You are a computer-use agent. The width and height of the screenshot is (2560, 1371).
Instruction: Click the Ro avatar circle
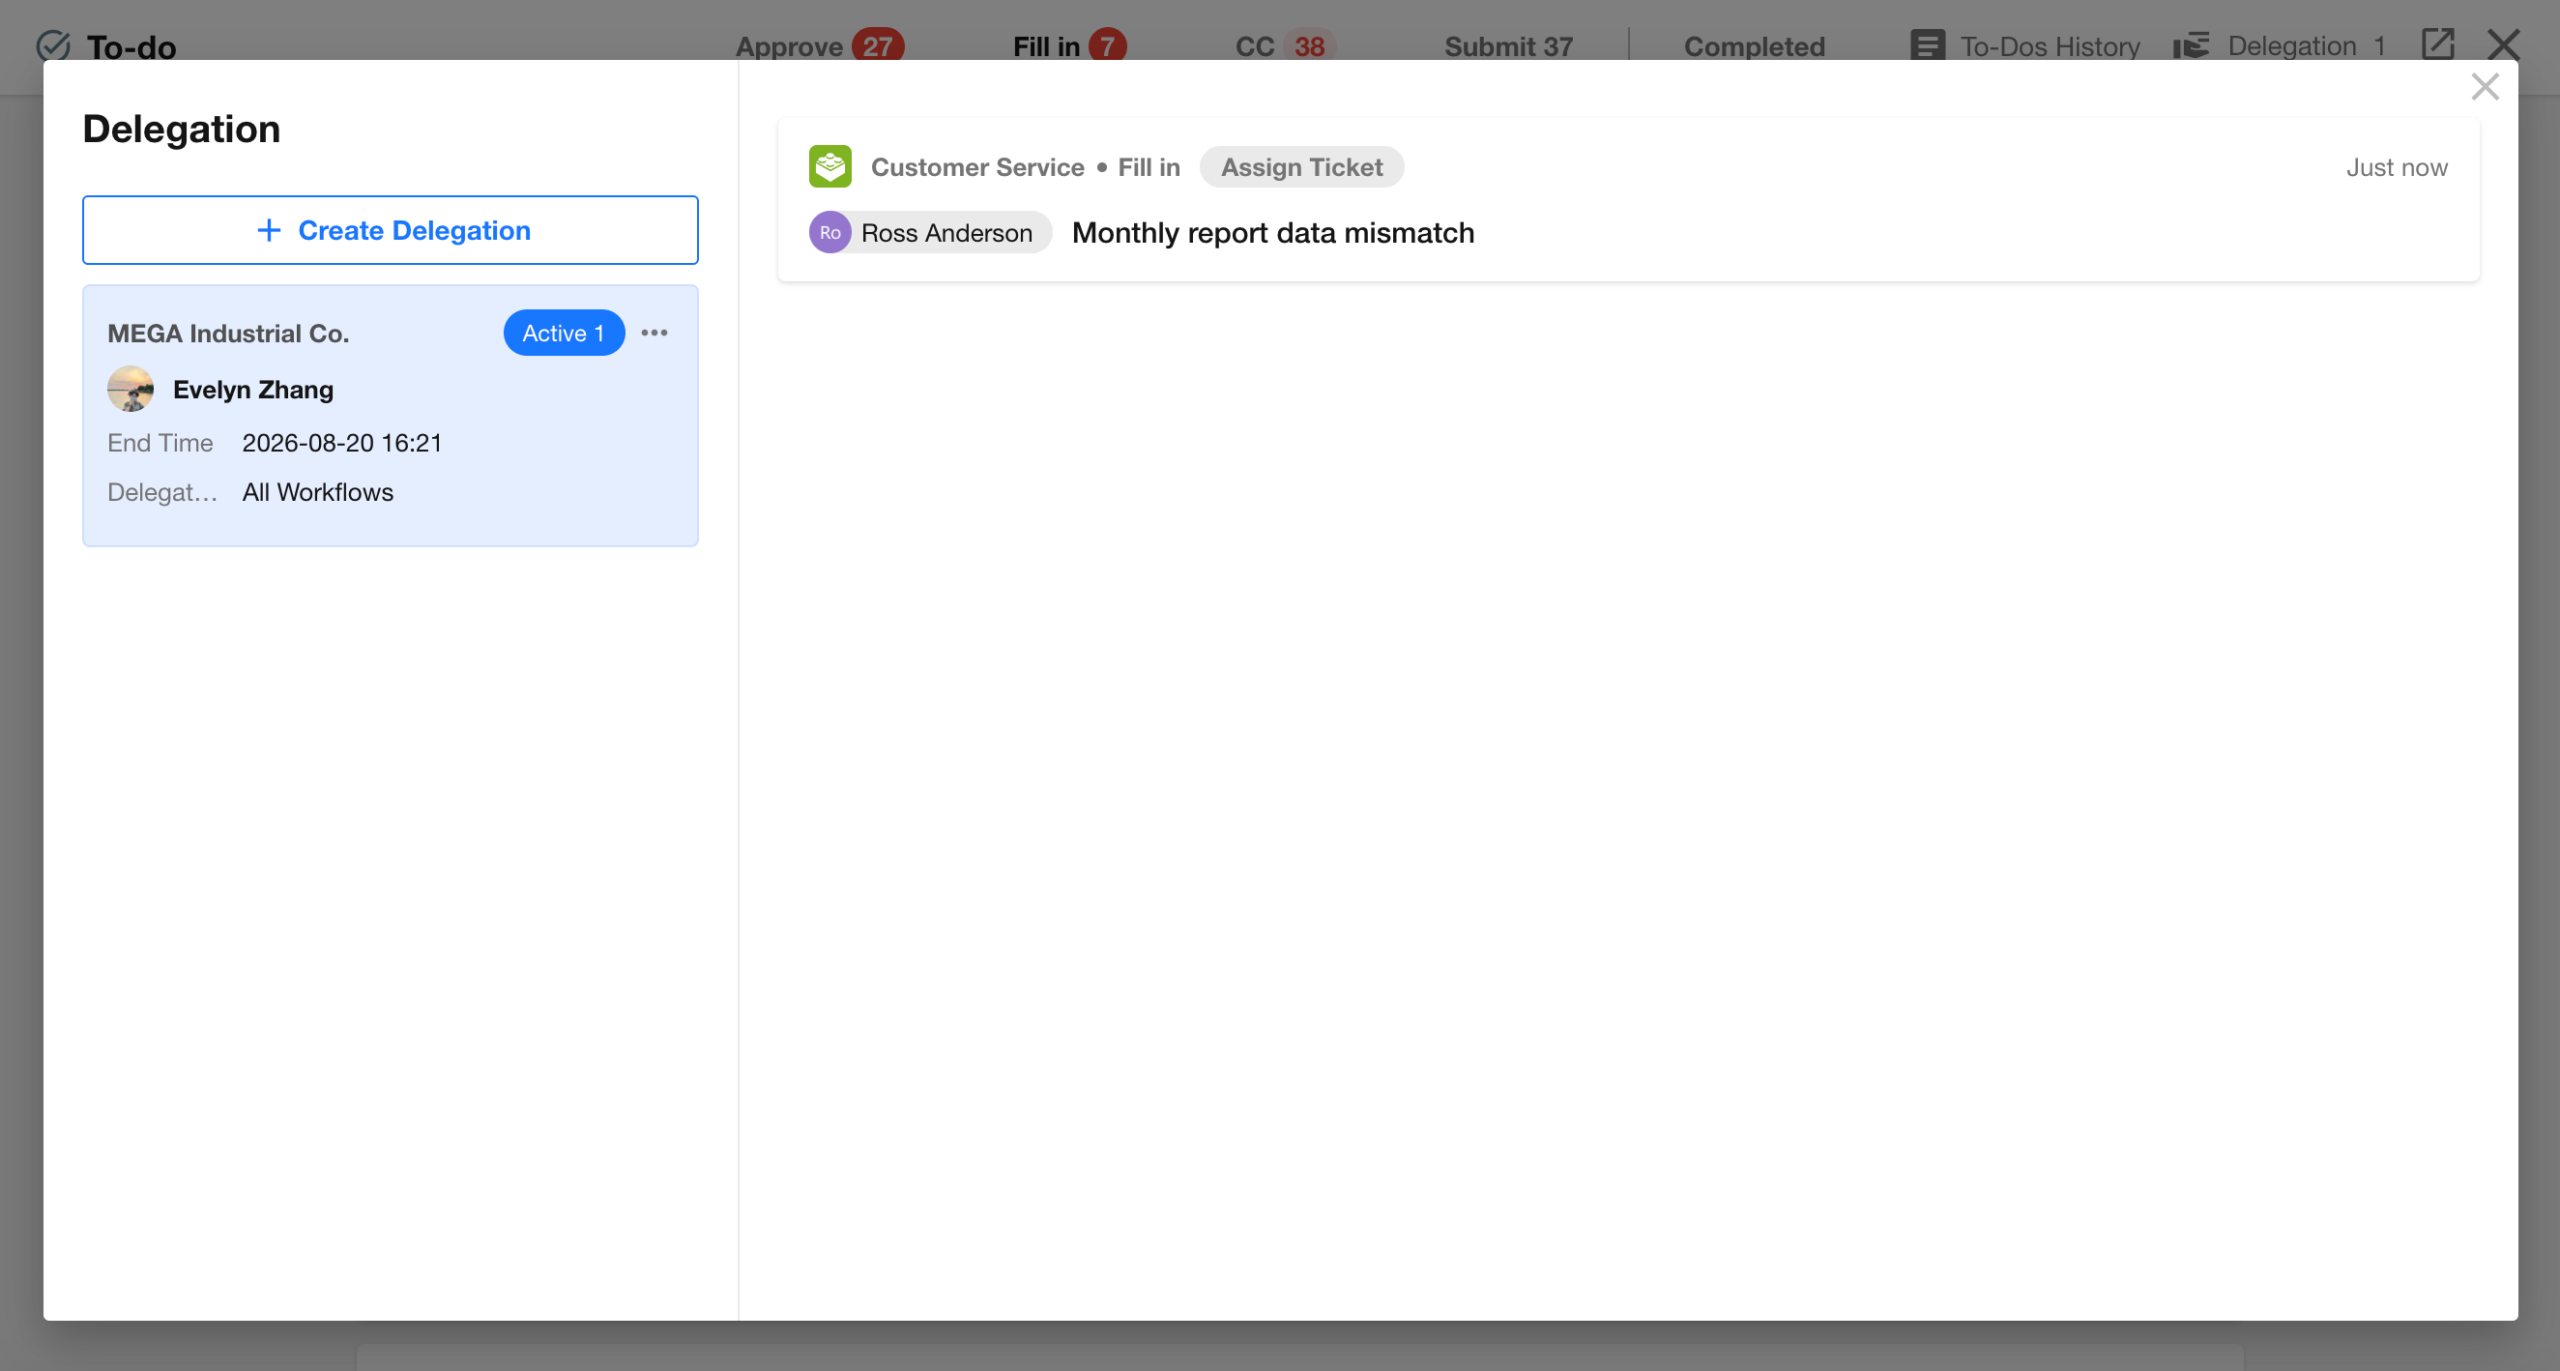[x=830, y=233]
